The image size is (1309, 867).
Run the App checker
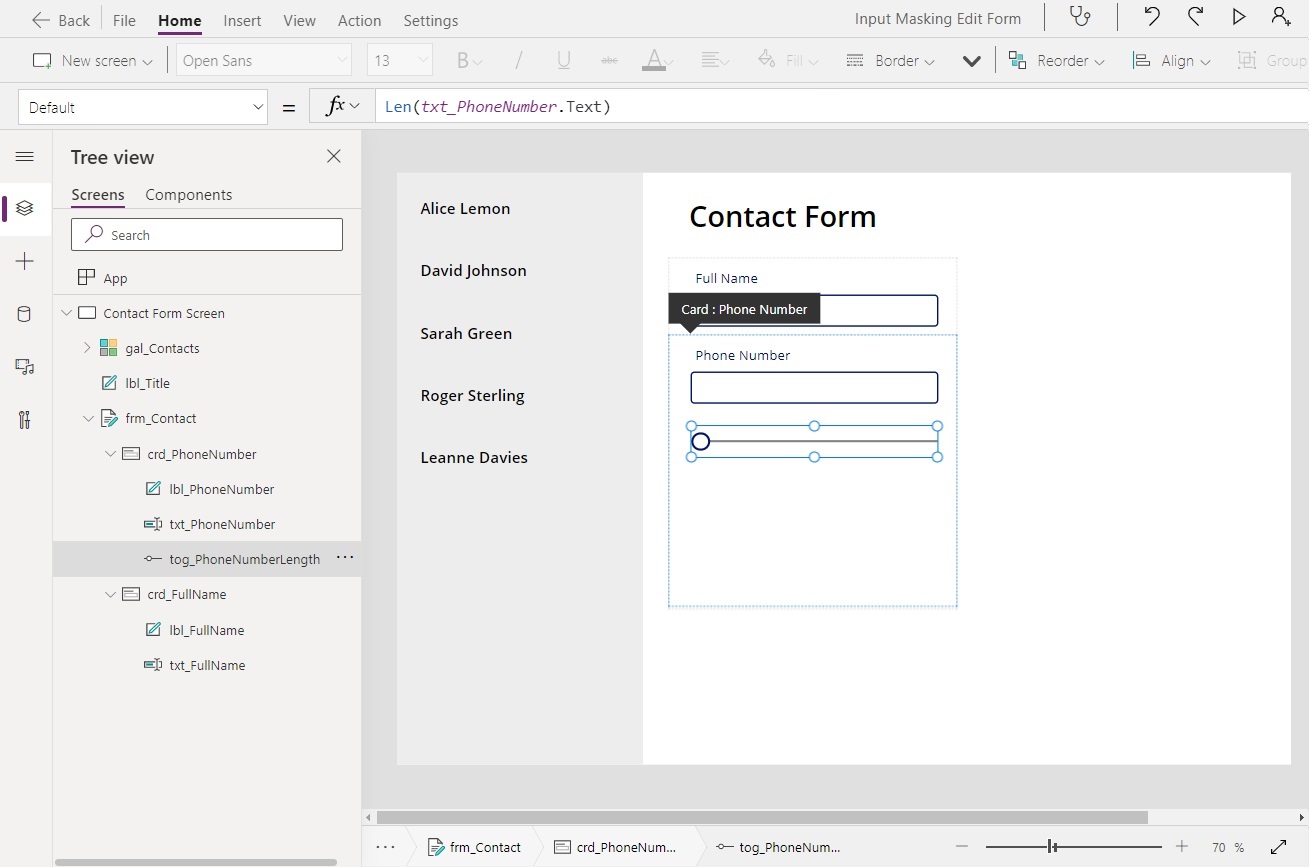[x=1079, y=17]
